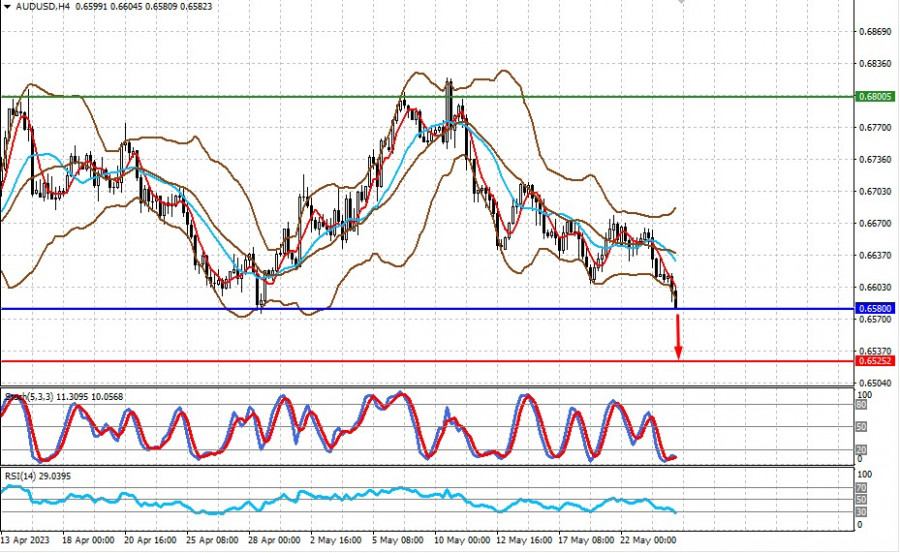This screenshot has width=900, height=553.
Task: Click the 10 May 00:00 time label
Action: (463, 540)
